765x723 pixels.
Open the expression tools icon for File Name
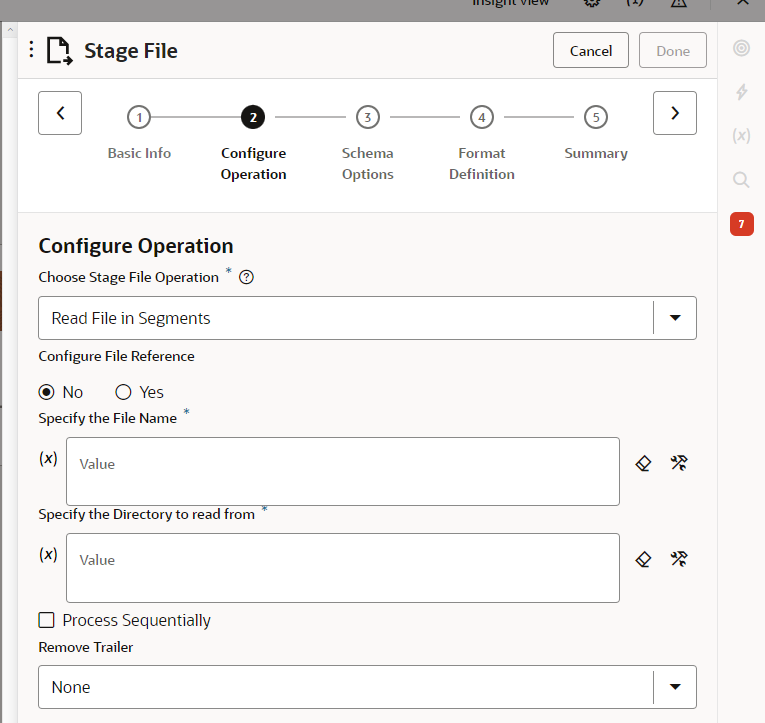[679, 463]
